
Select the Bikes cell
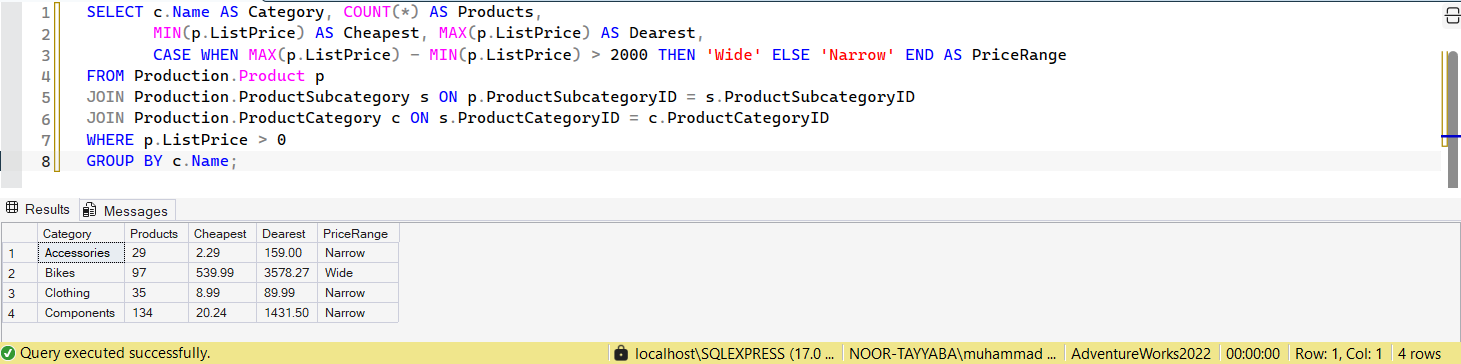[x=82, y=273]
